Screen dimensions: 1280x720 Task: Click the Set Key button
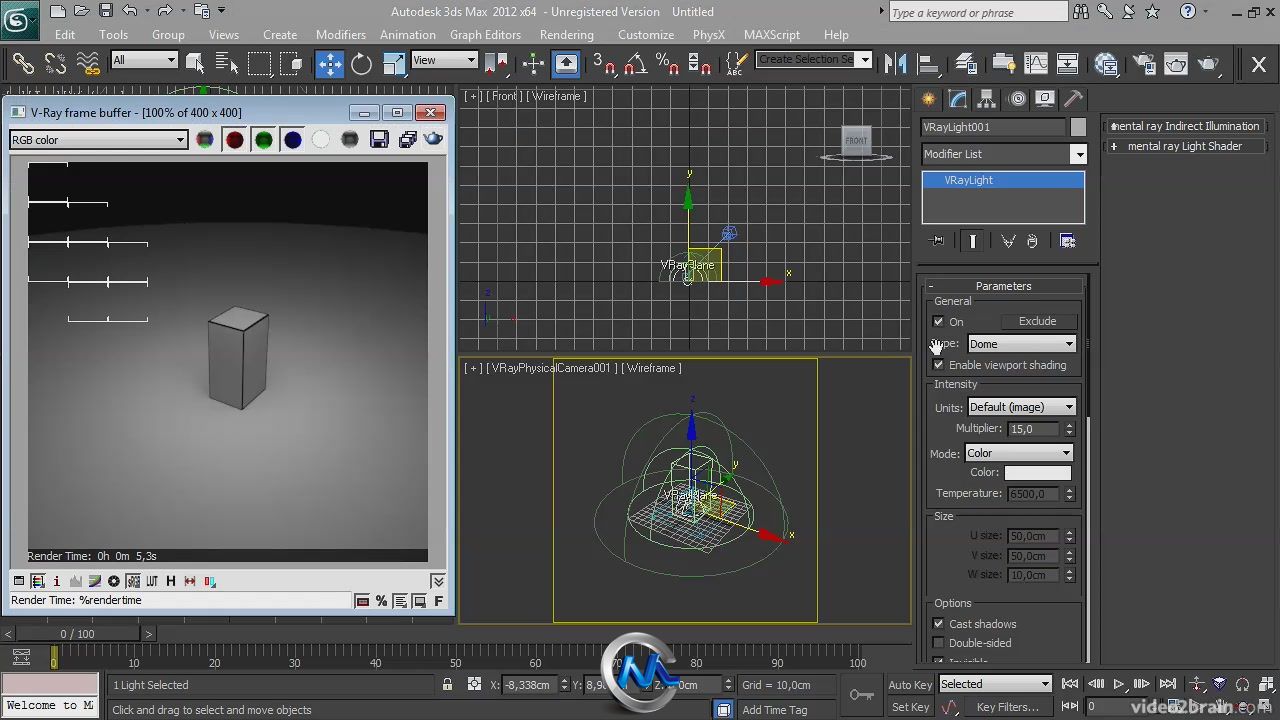coord(910,707)
